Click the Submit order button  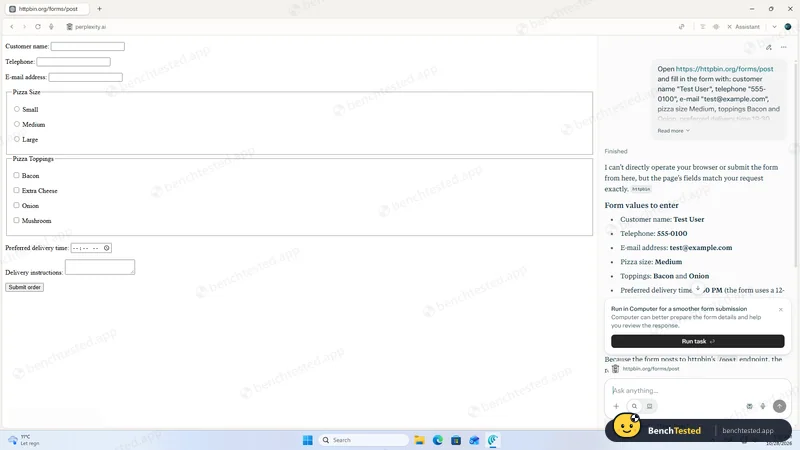[24, 287]
